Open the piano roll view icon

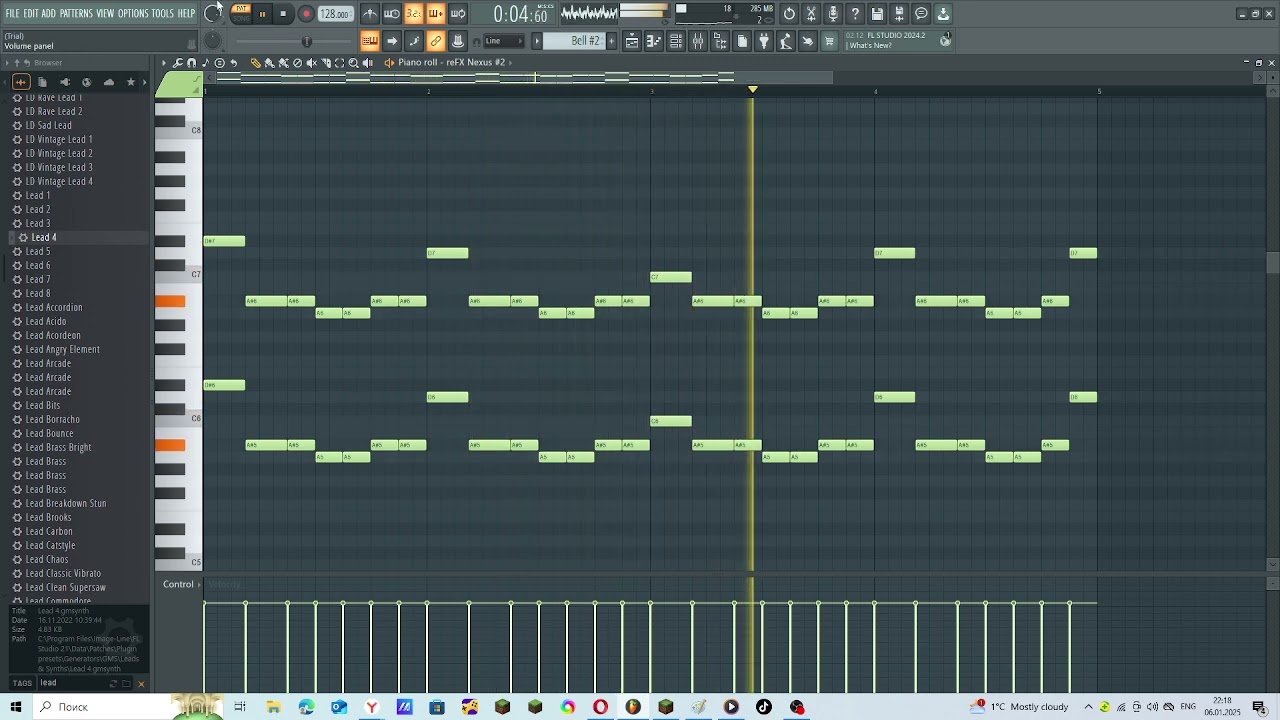[x=654, y=41]
